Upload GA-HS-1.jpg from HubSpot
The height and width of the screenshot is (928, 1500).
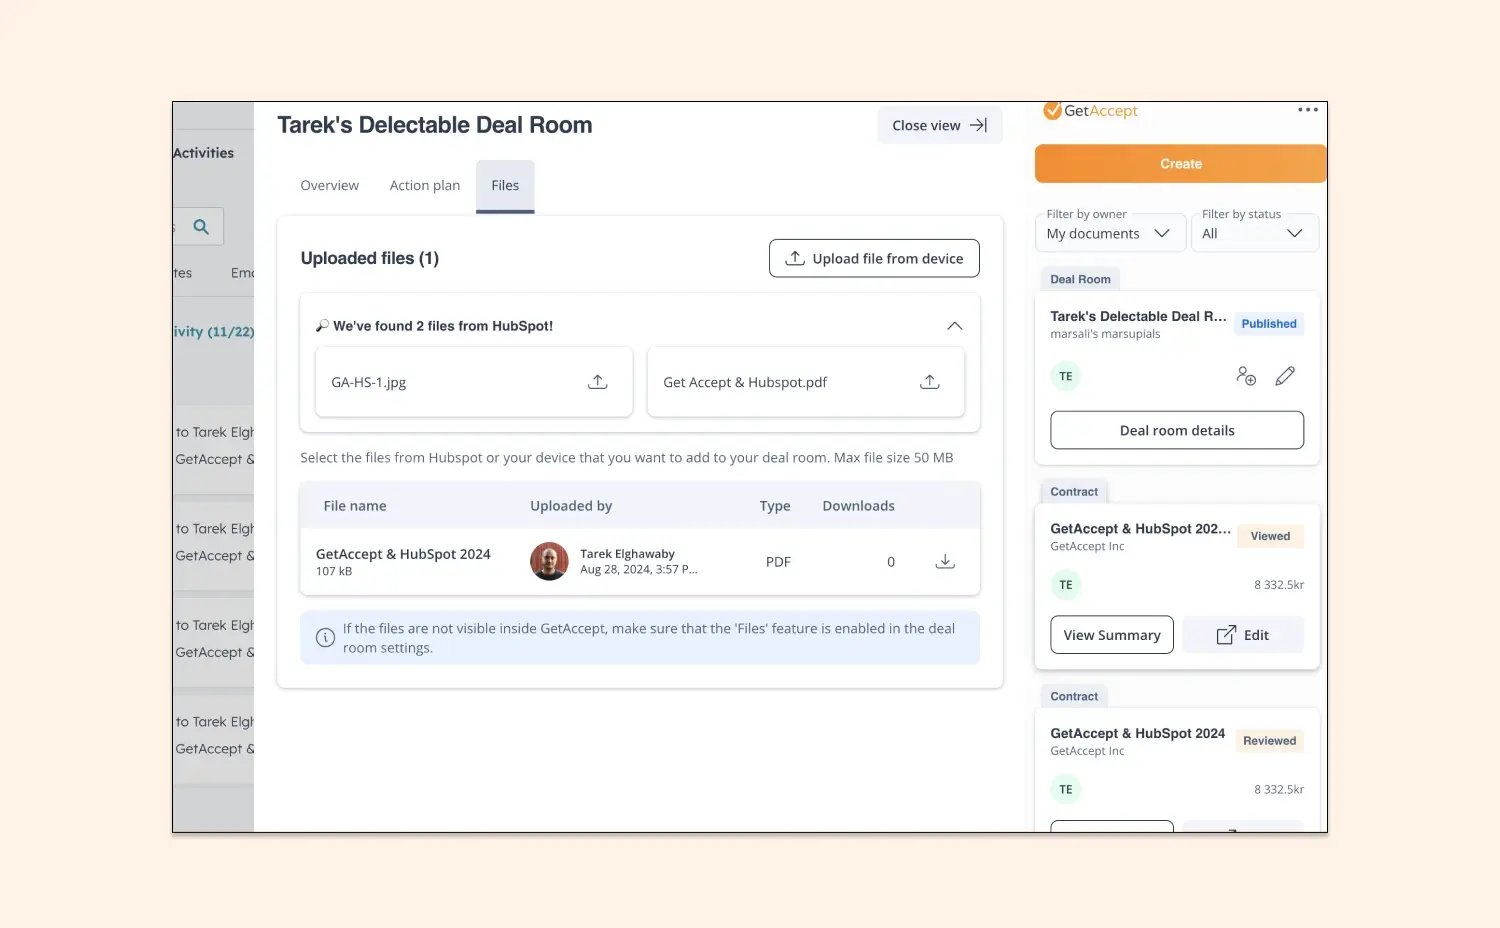click(x=598, y=382)
